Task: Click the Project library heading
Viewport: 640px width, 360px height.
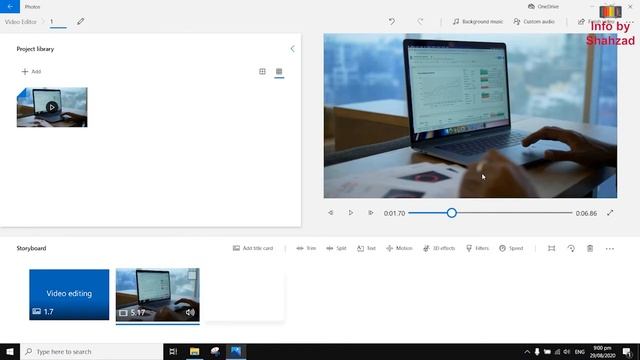Action: [x=35, y=49]
